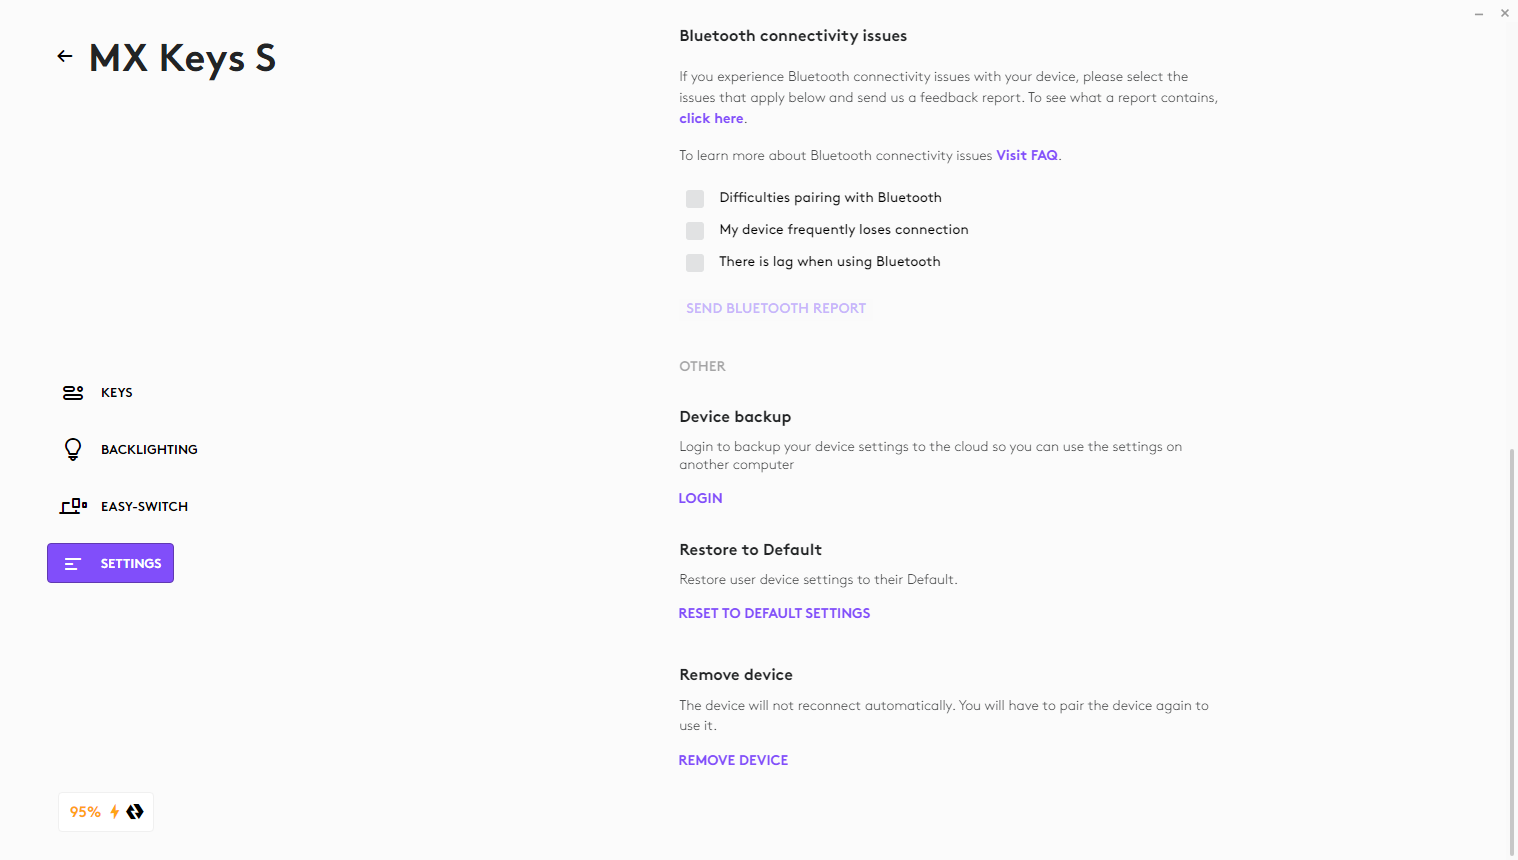Switch to EASY-SWITCH section

click(144, 507)
